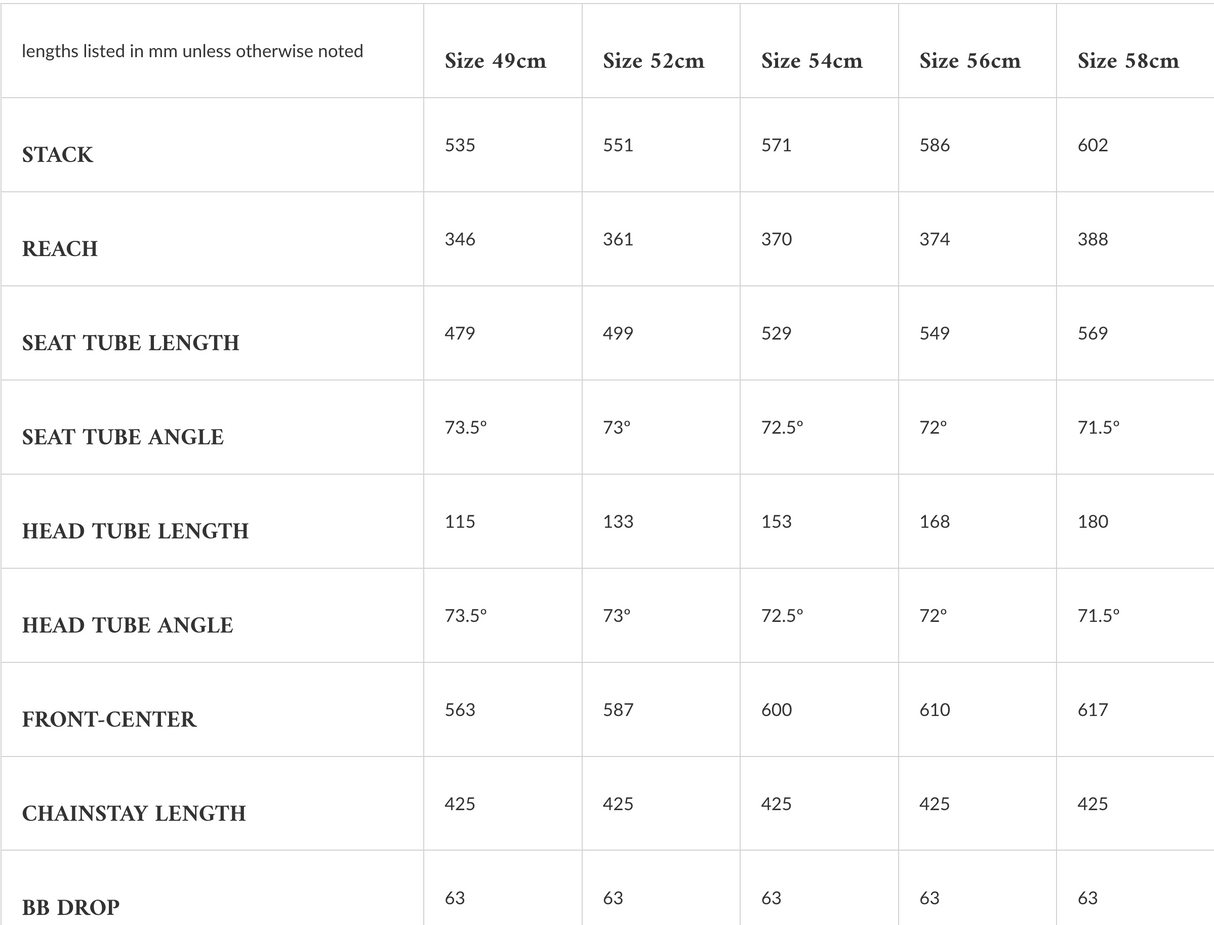Screen dimensions: 1214x925
Task: Select seat tube length value 529
Action: 776,333
